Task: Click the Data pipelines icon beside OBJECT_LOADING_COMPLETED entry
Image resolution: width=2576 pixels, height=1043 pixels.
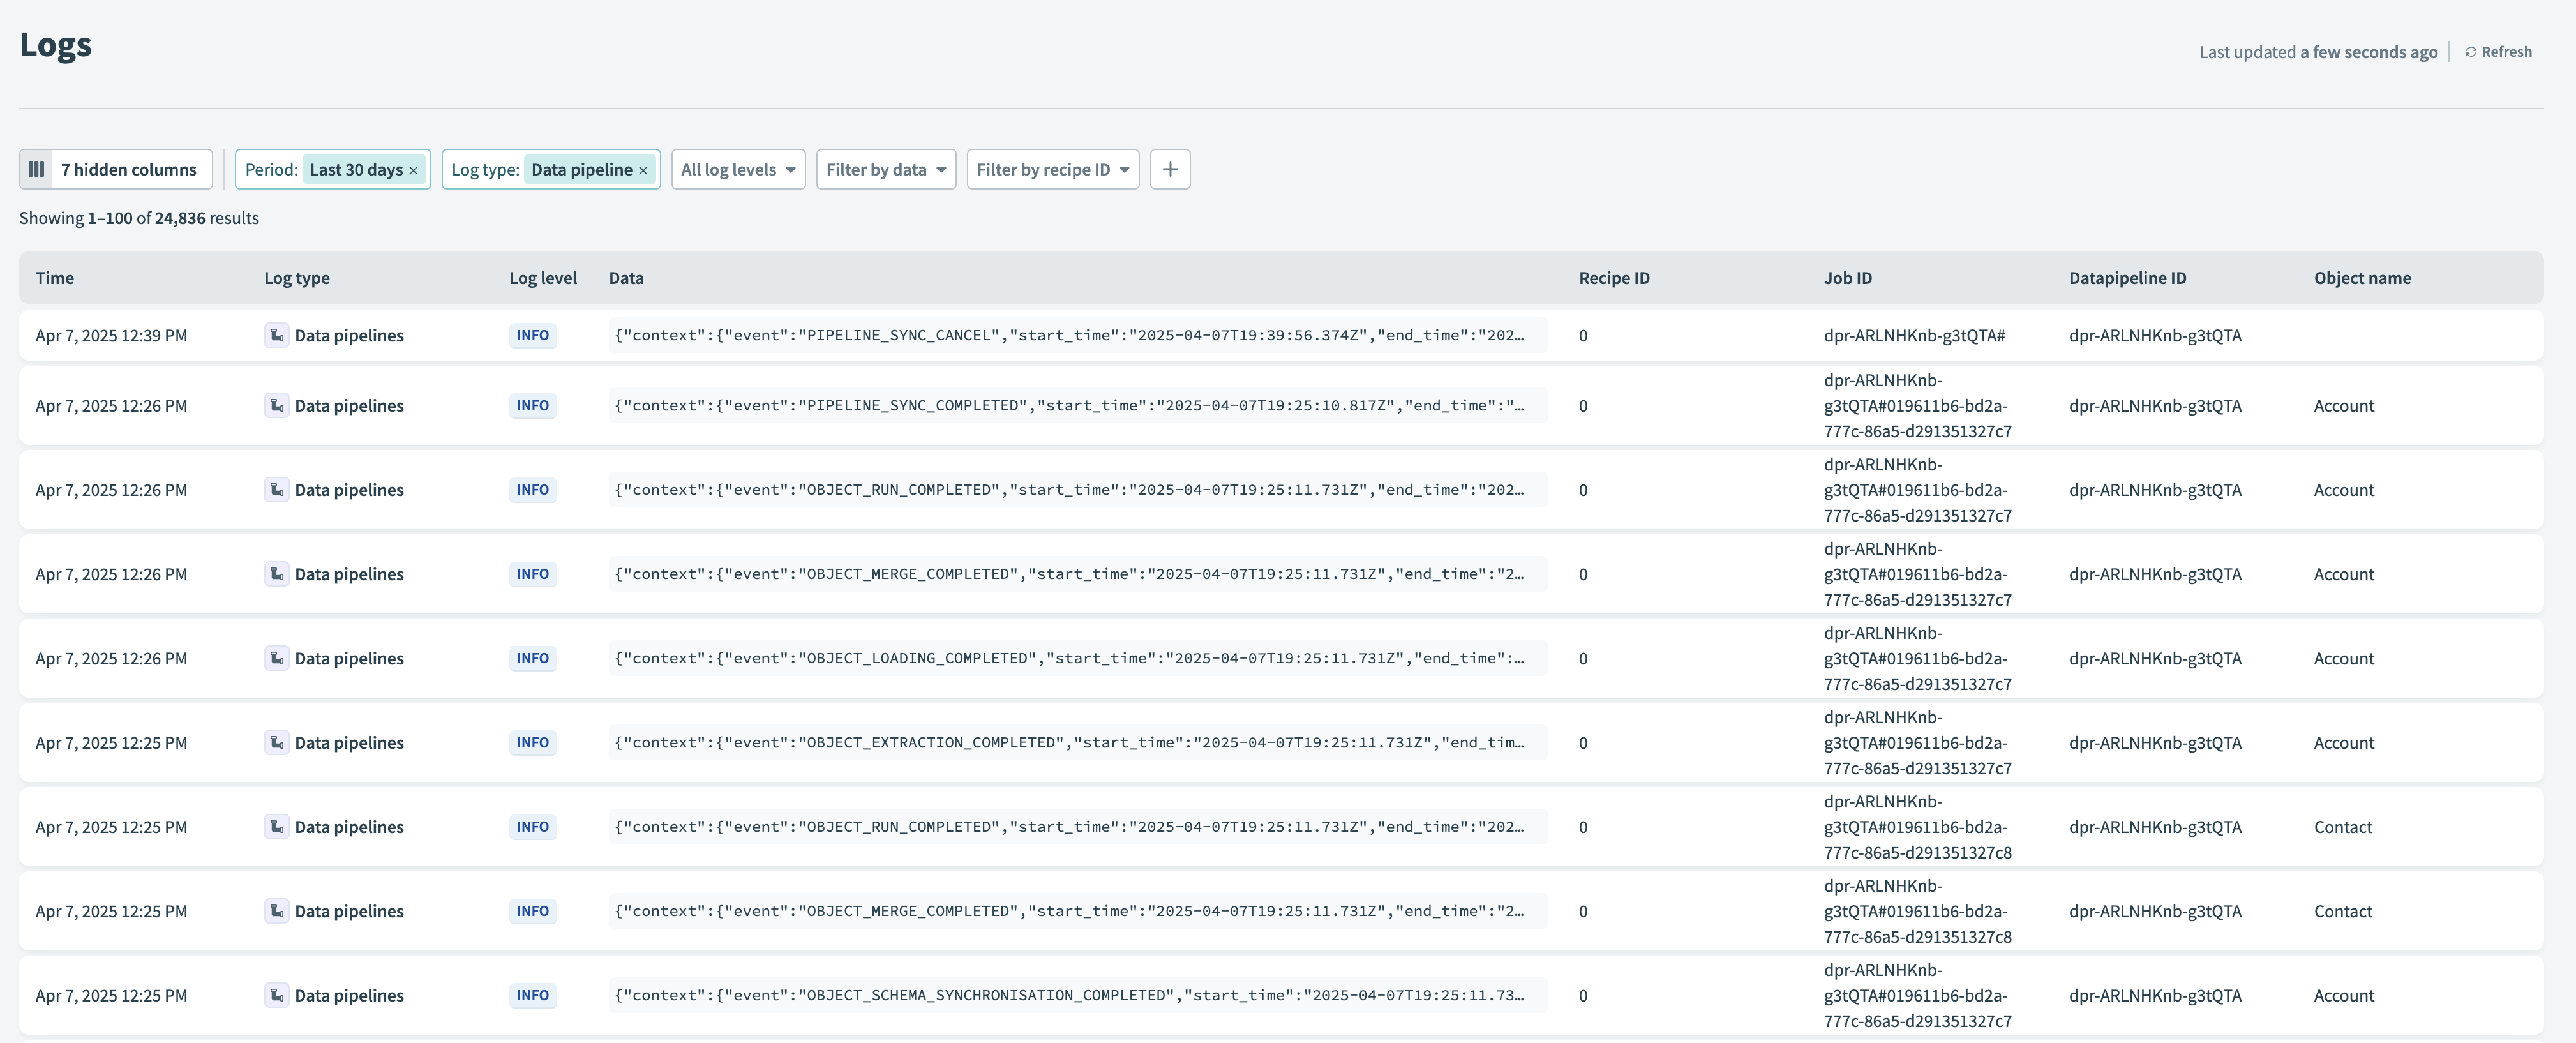Action: (x=276, y=658)
